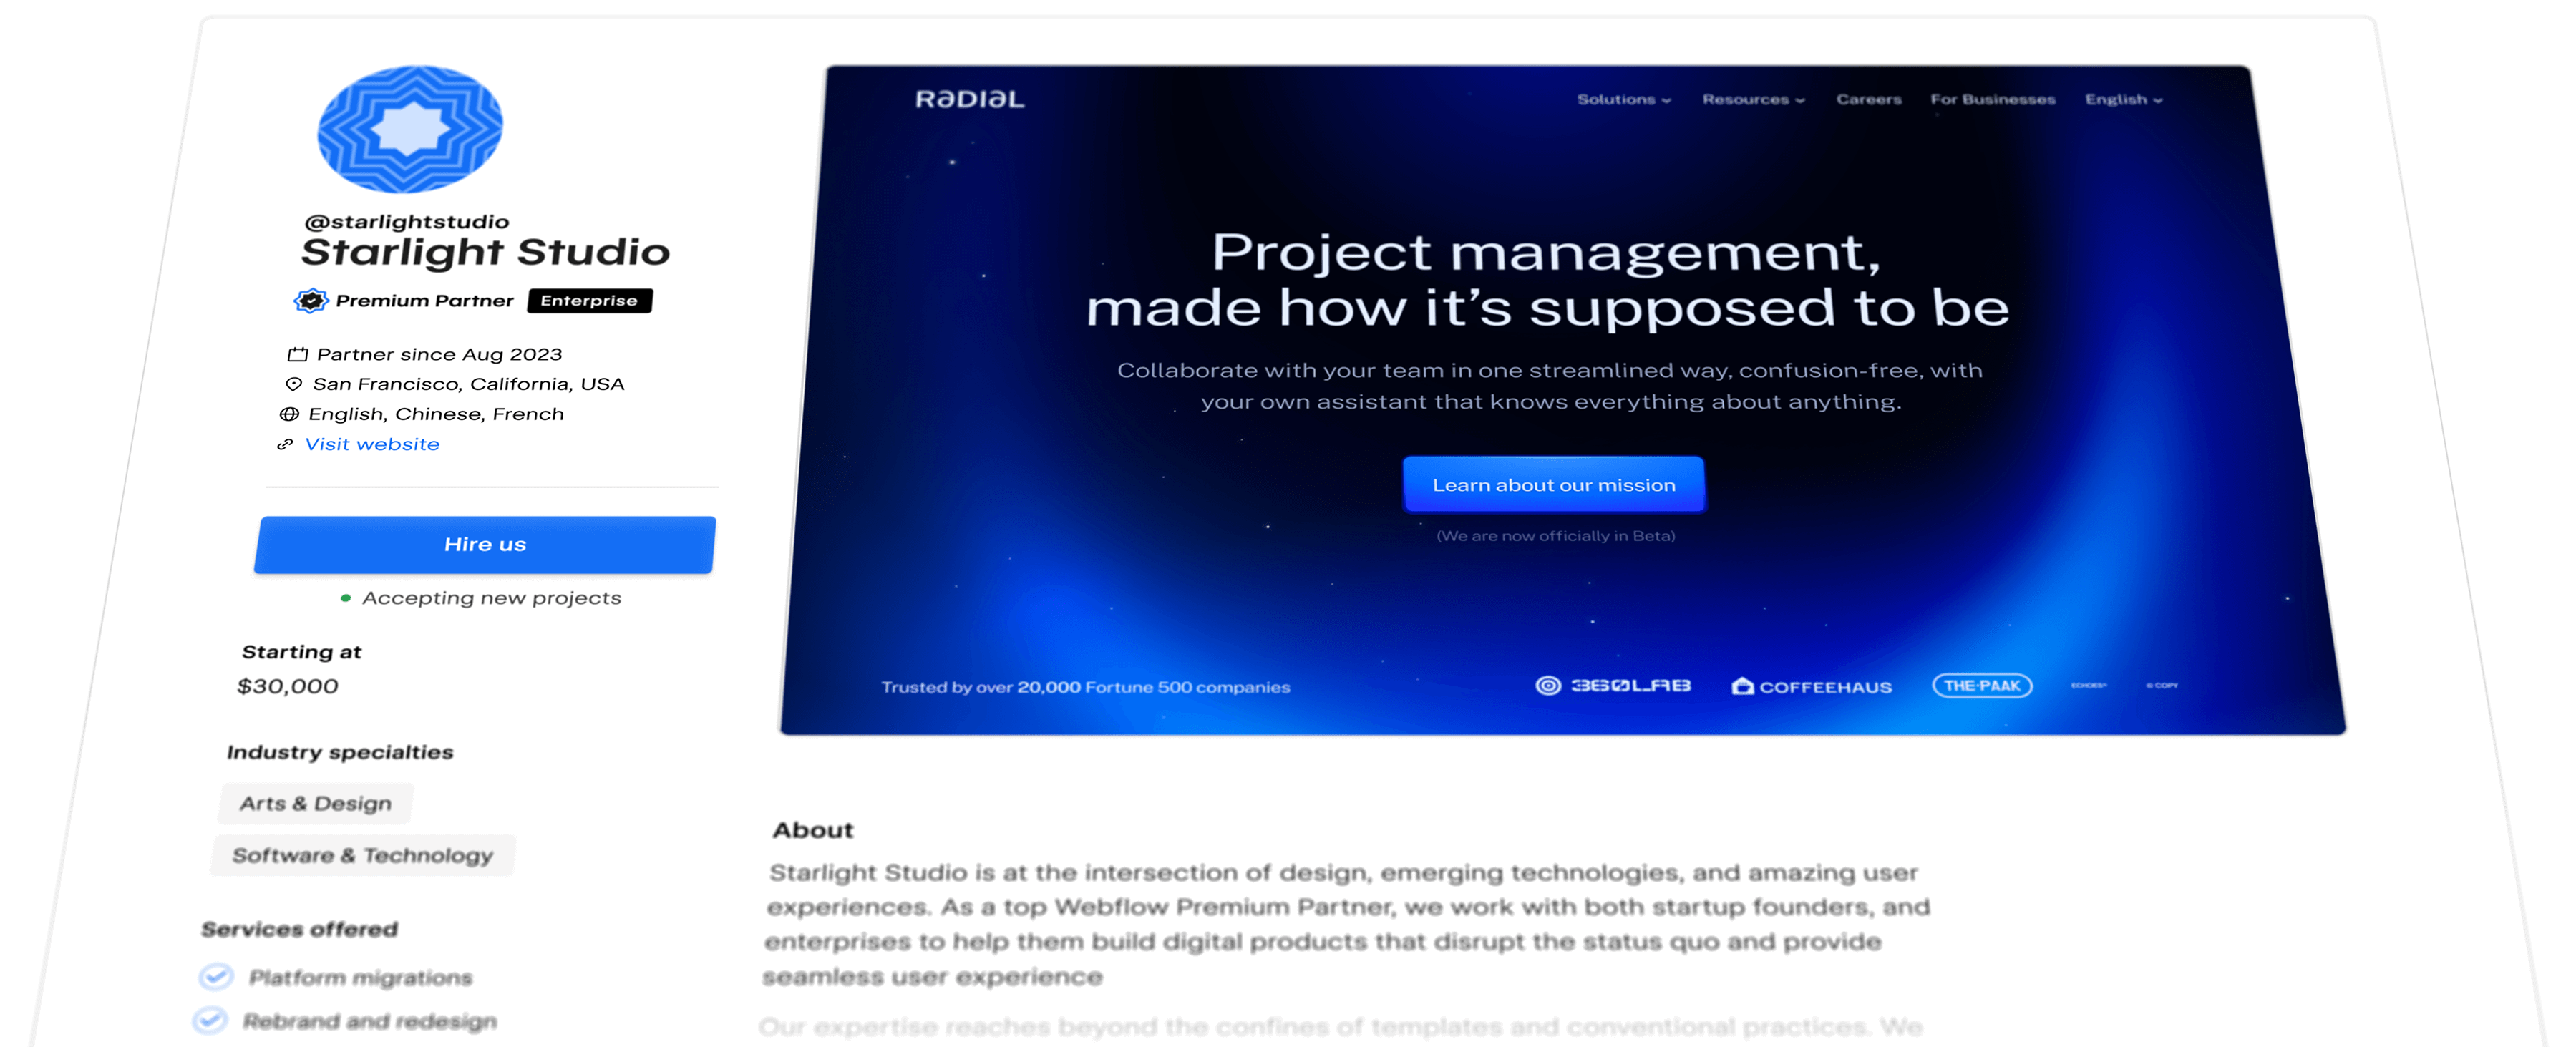The width and height of the screenshot is (2576, 1047).
Task: Open the Visit website link
Action: (x=372, y=444)
